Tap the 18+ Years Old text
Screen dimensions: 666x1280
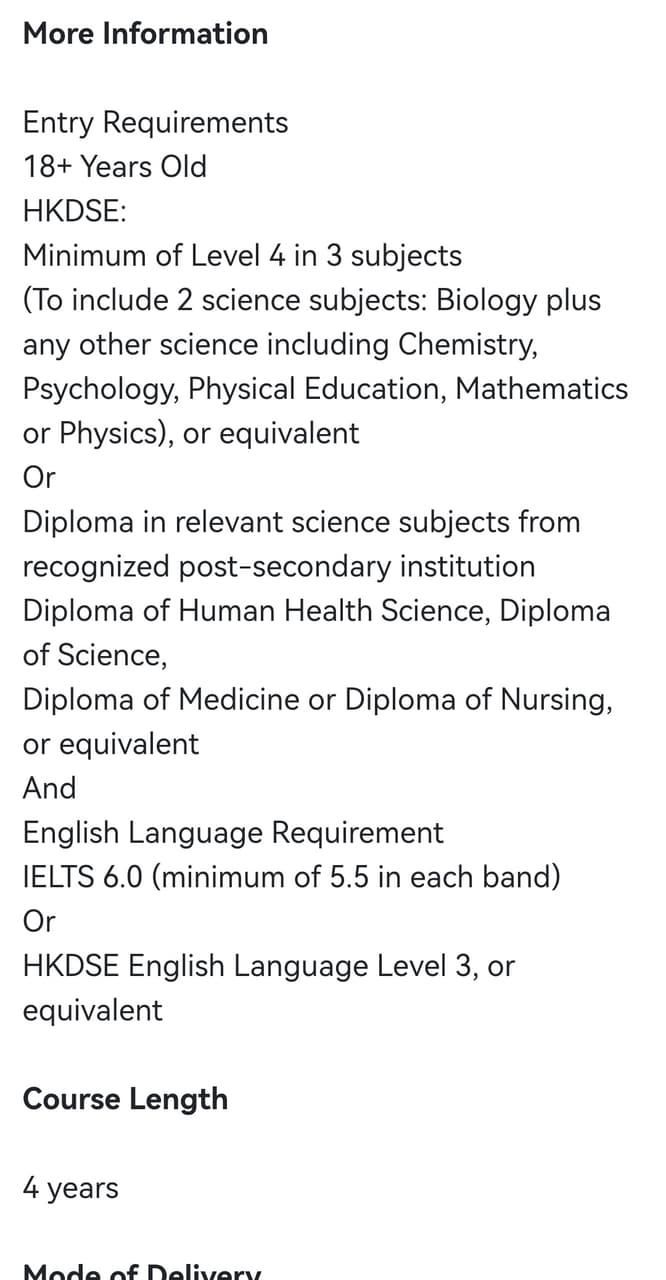(x=115, y=167)
